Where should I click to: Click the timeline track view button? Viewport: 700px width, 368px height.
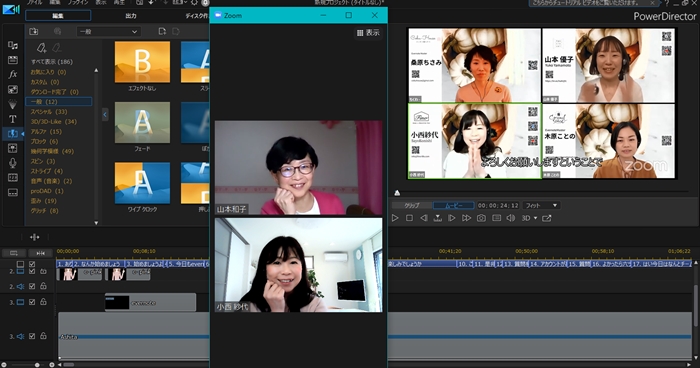pos(14,253)
